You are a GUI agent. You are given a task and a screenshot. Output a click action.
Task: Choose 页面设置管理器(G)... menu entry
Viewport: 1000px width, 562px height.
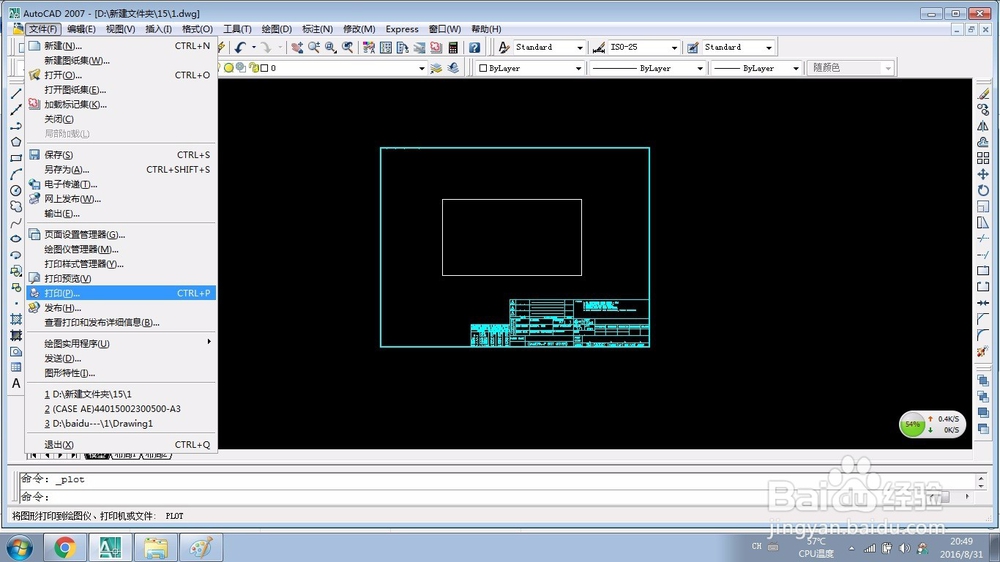121,234
